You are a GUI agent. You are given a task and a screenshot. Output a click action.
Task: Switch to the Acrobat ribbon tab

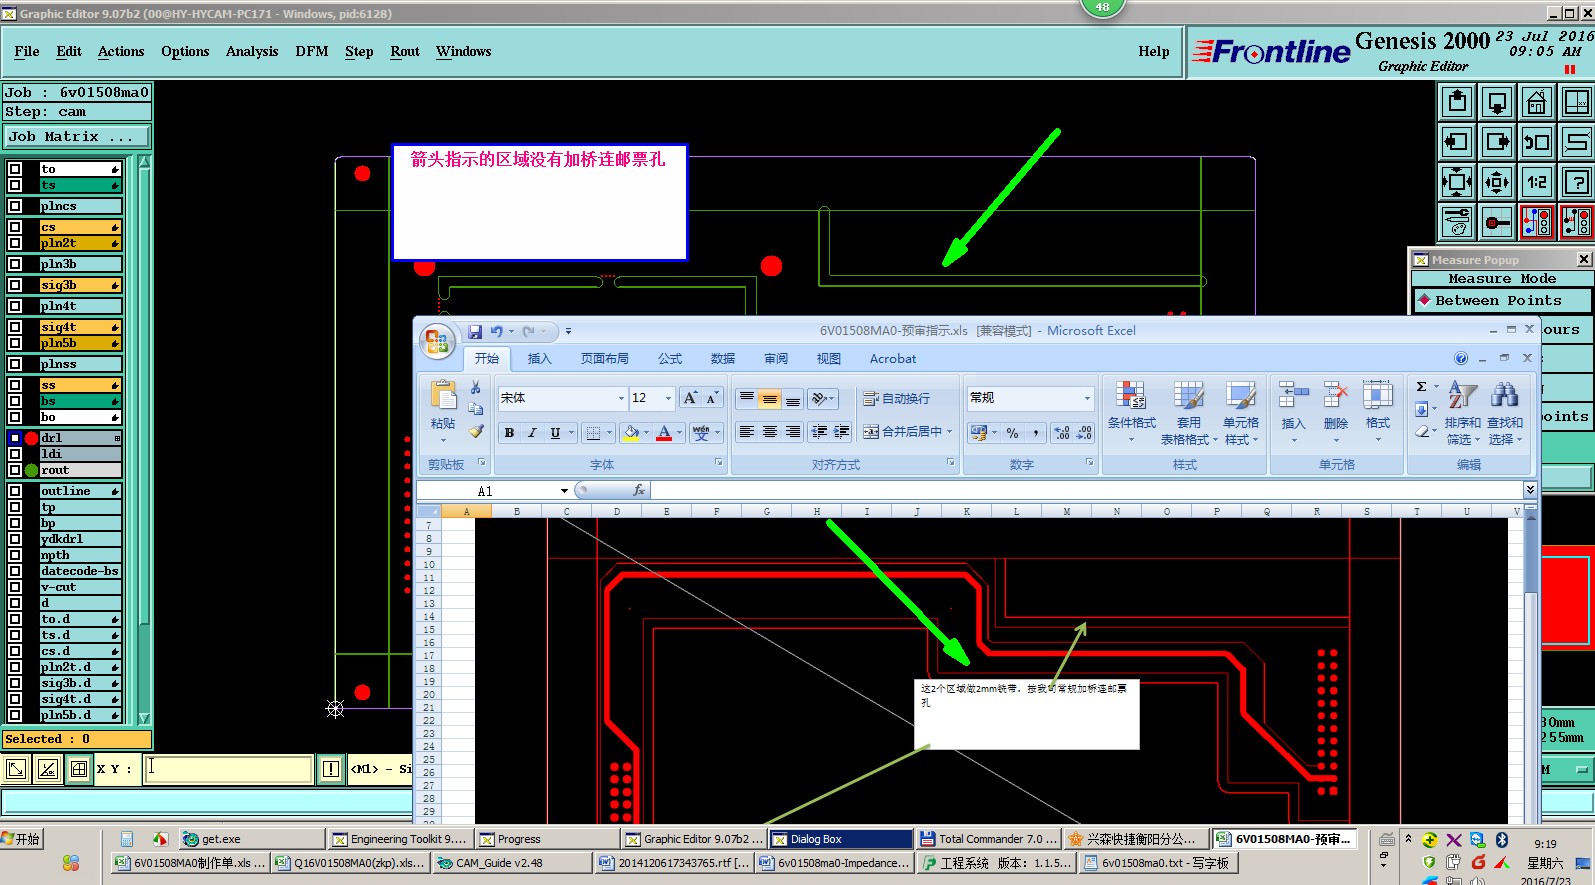click(x=893, y=359)
